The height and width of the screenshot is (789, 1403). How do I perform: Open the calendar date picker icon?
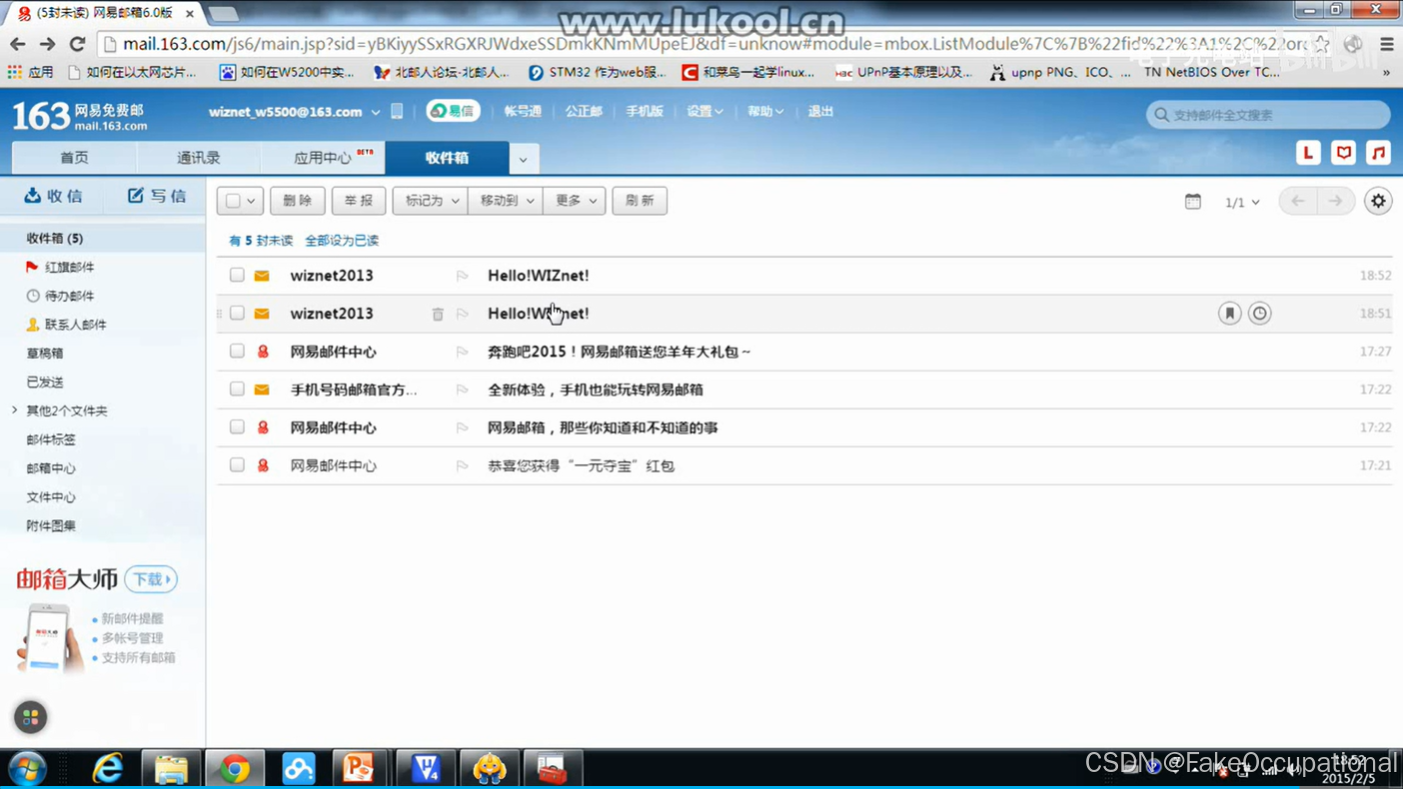[1193, 201]
